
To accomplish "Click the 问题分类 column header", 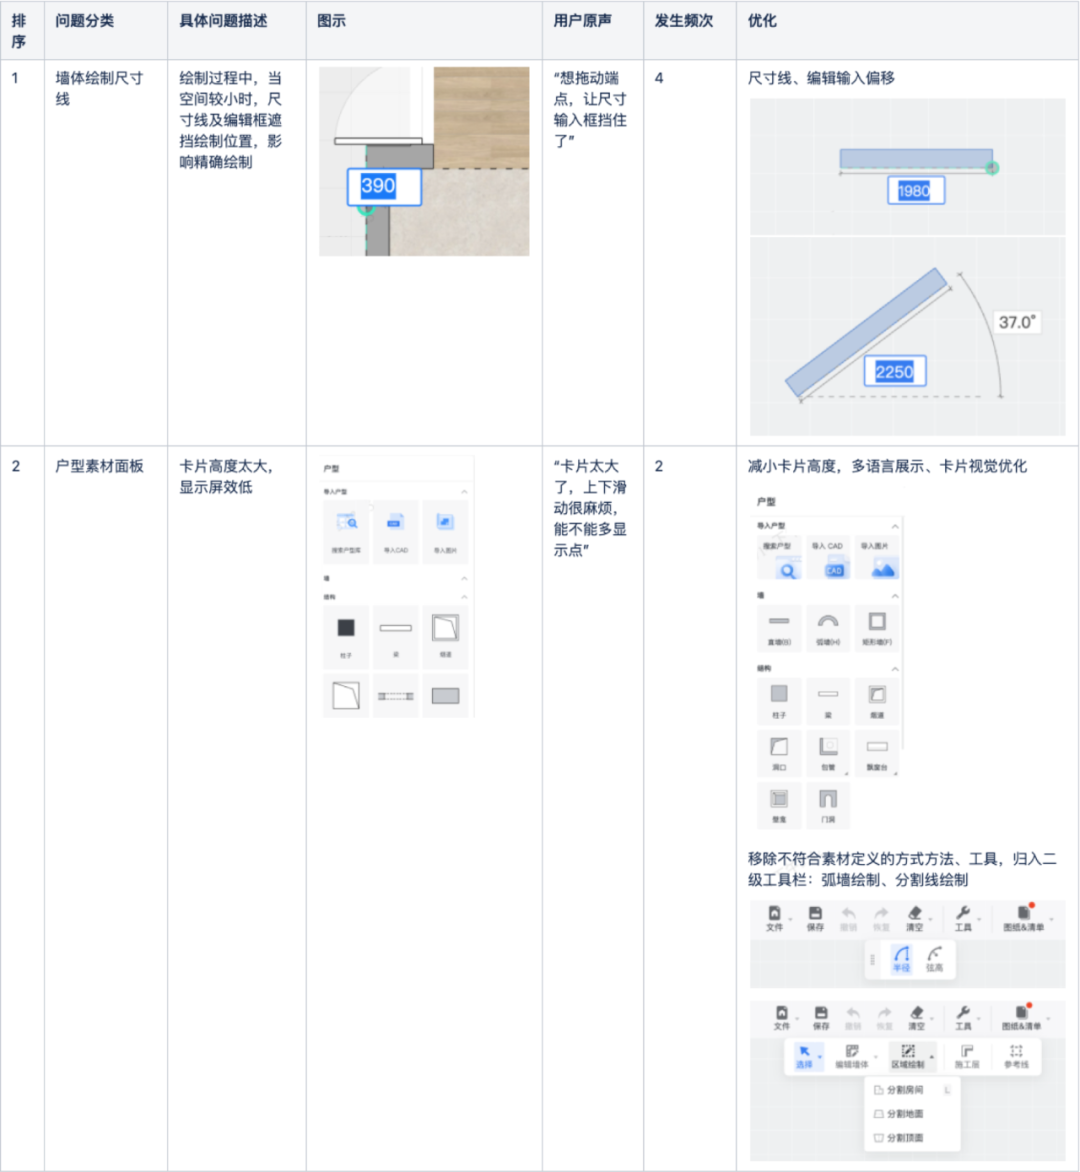I will tap(84, 21).
